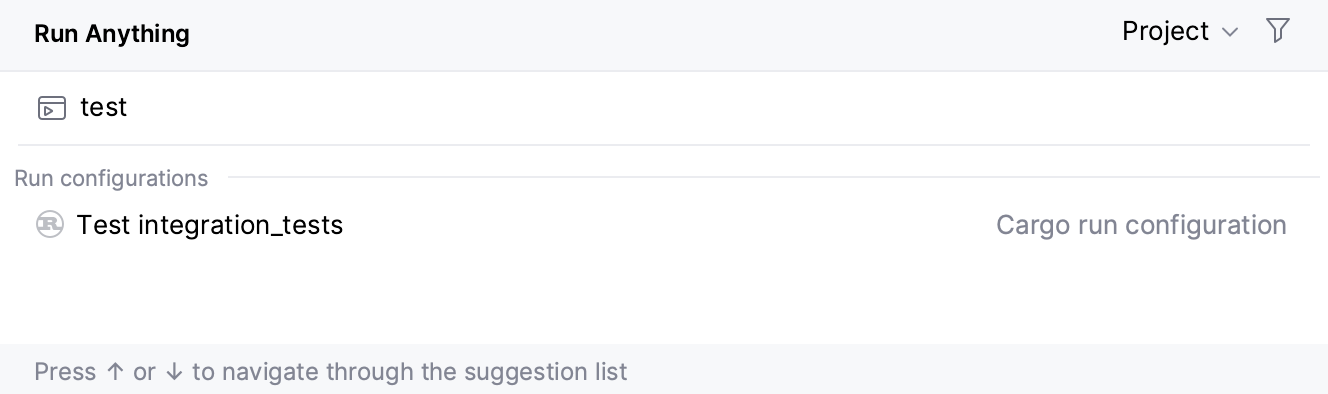Click the navigation hint text at bottom
Image resolution: width=1328 pixels, height=394 pixels.
click(331, 372)
